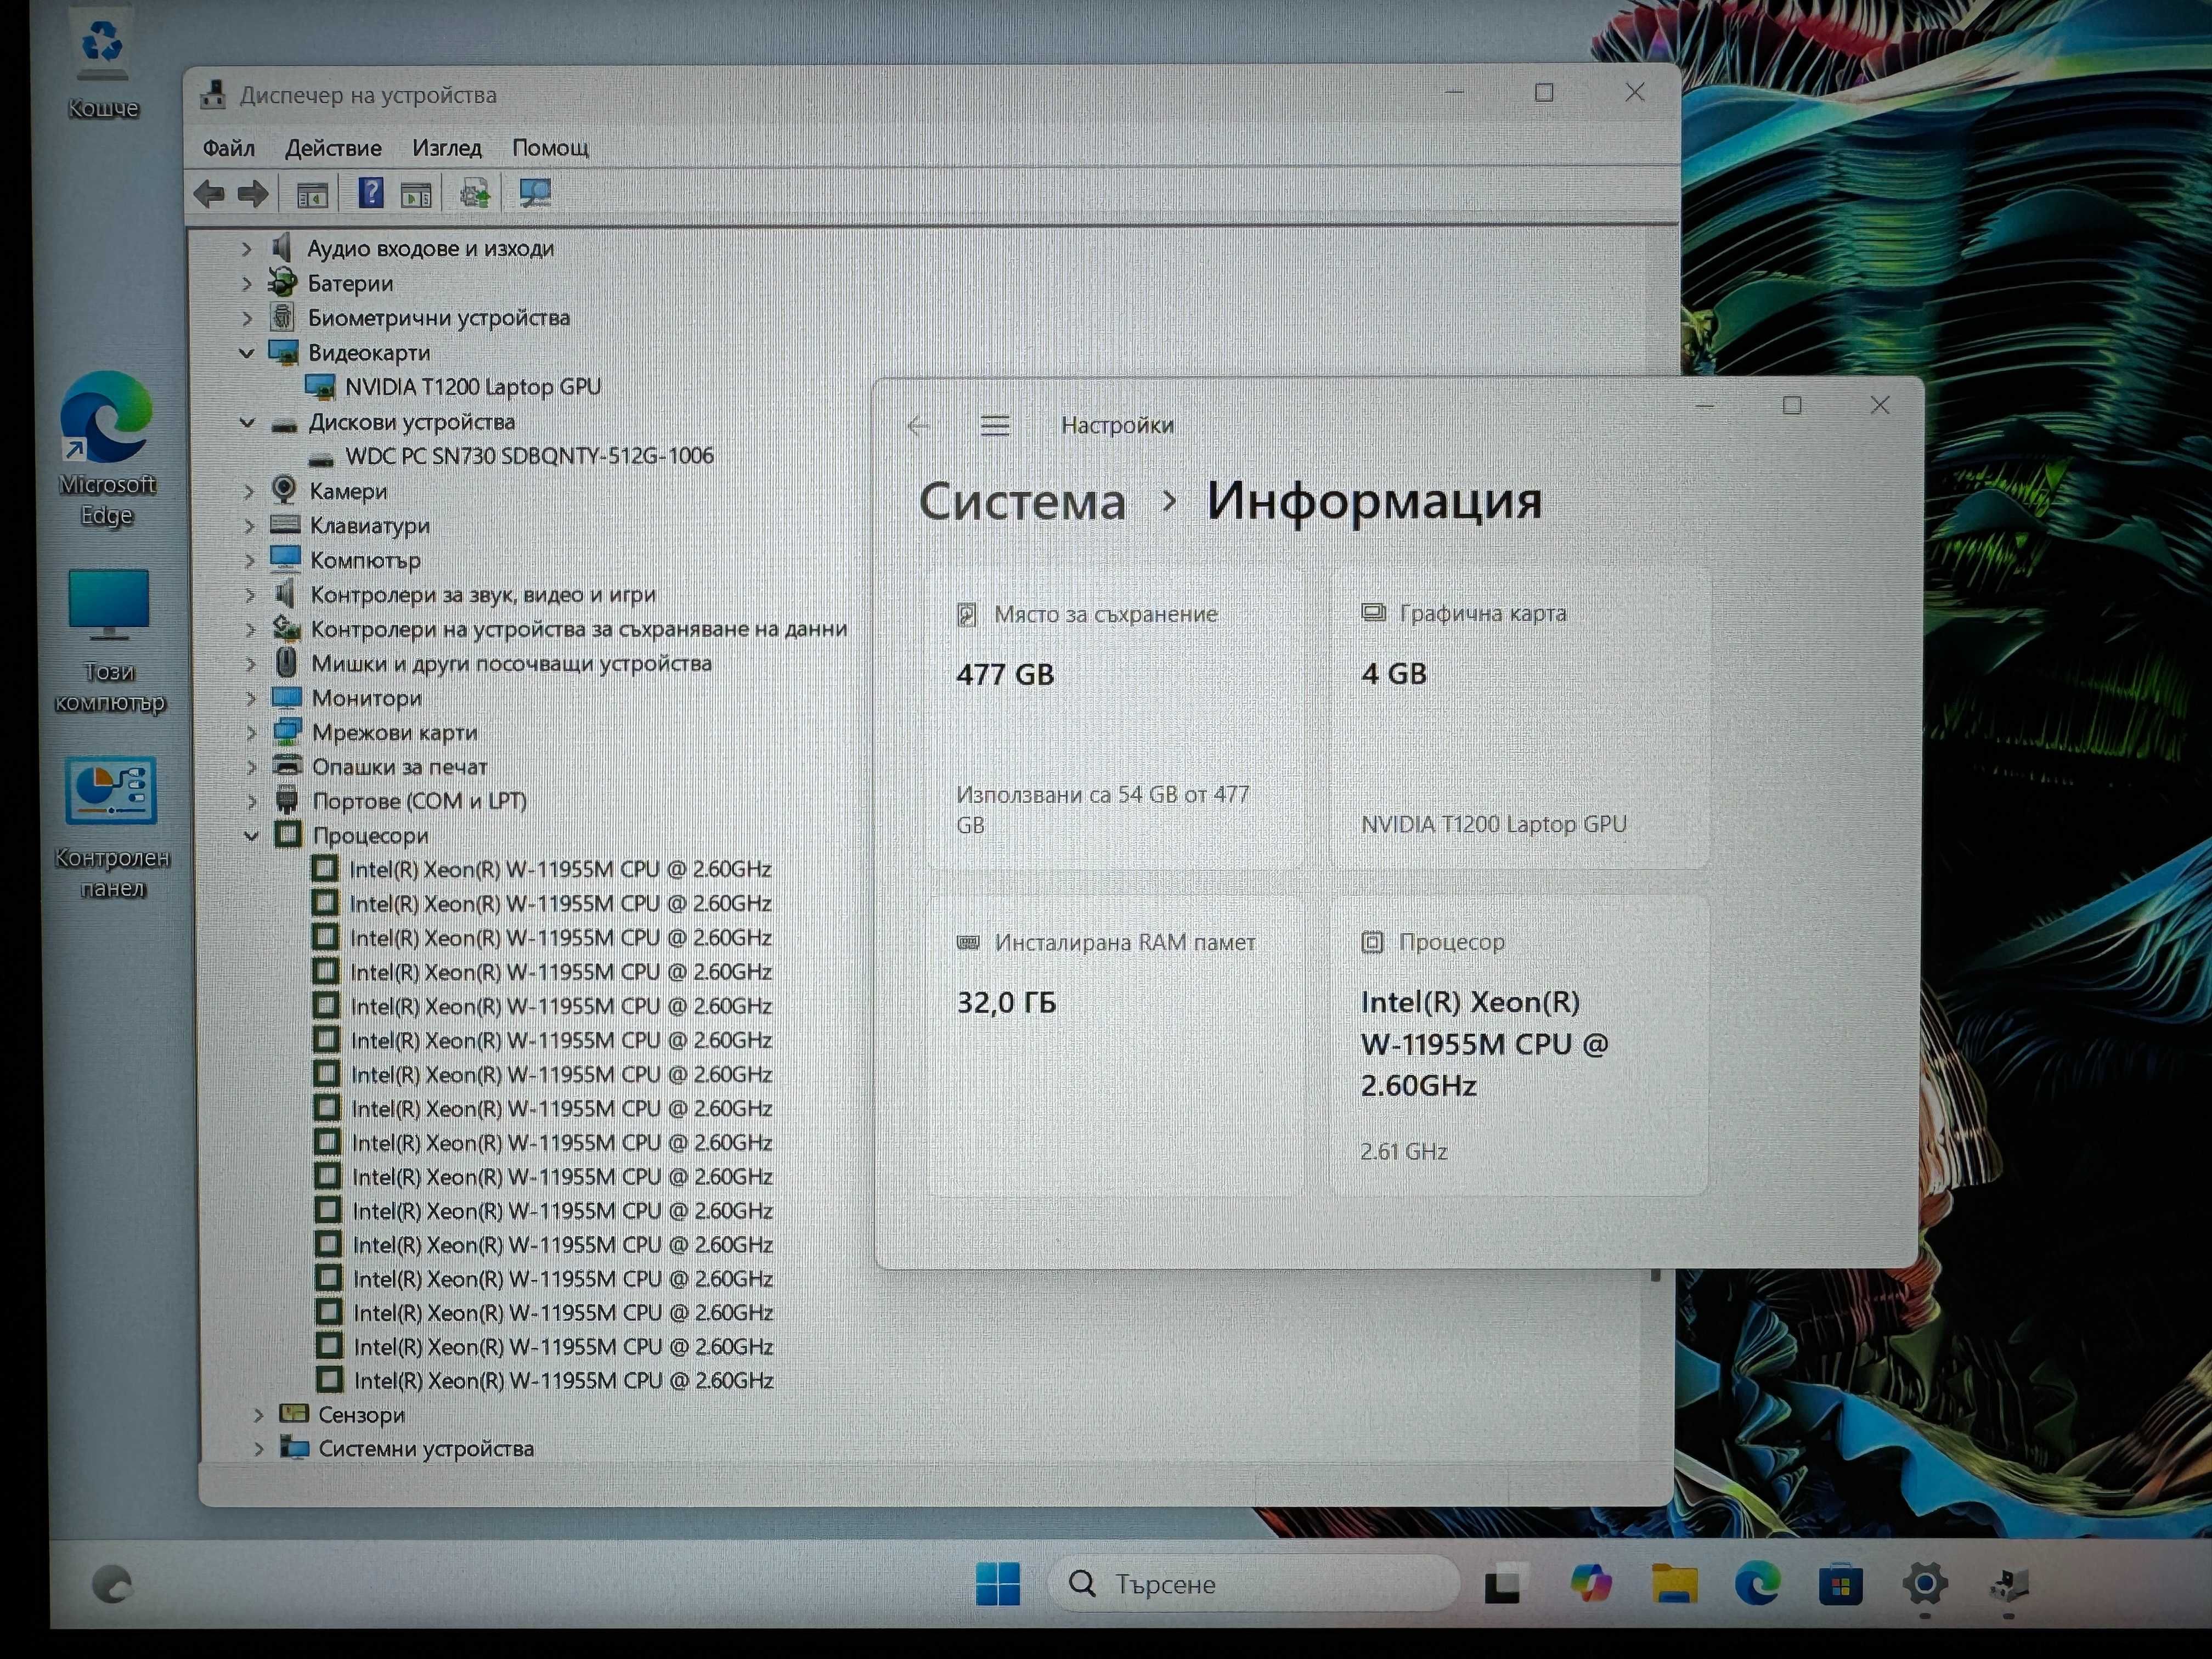
Task: Select 'Компютър' tree row
Action: 365,561
